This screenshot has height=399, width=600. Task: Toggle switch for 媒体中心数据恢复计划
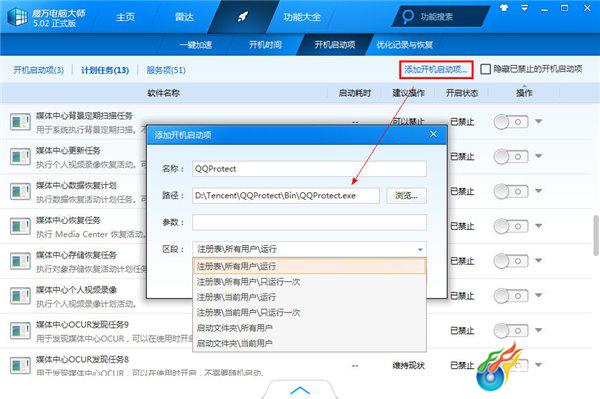click(511, 191)
